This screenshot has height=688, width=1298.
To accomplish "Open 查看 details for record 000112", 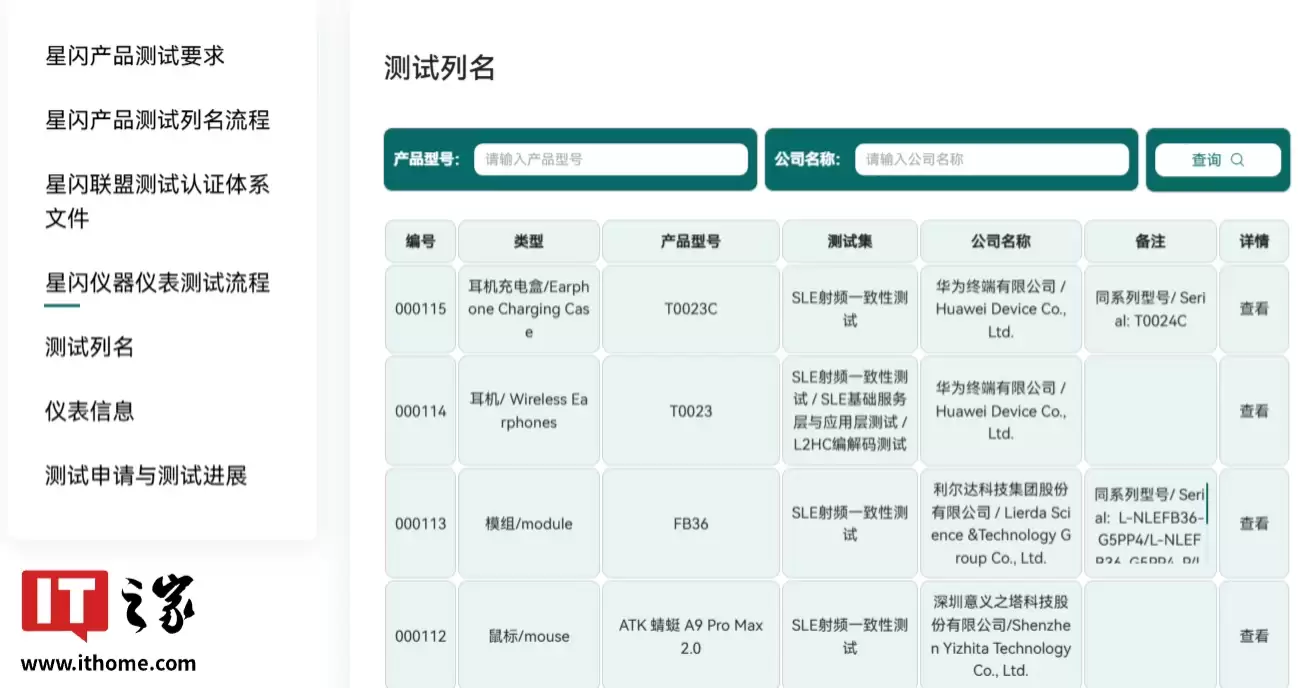I will point(1253,635).
